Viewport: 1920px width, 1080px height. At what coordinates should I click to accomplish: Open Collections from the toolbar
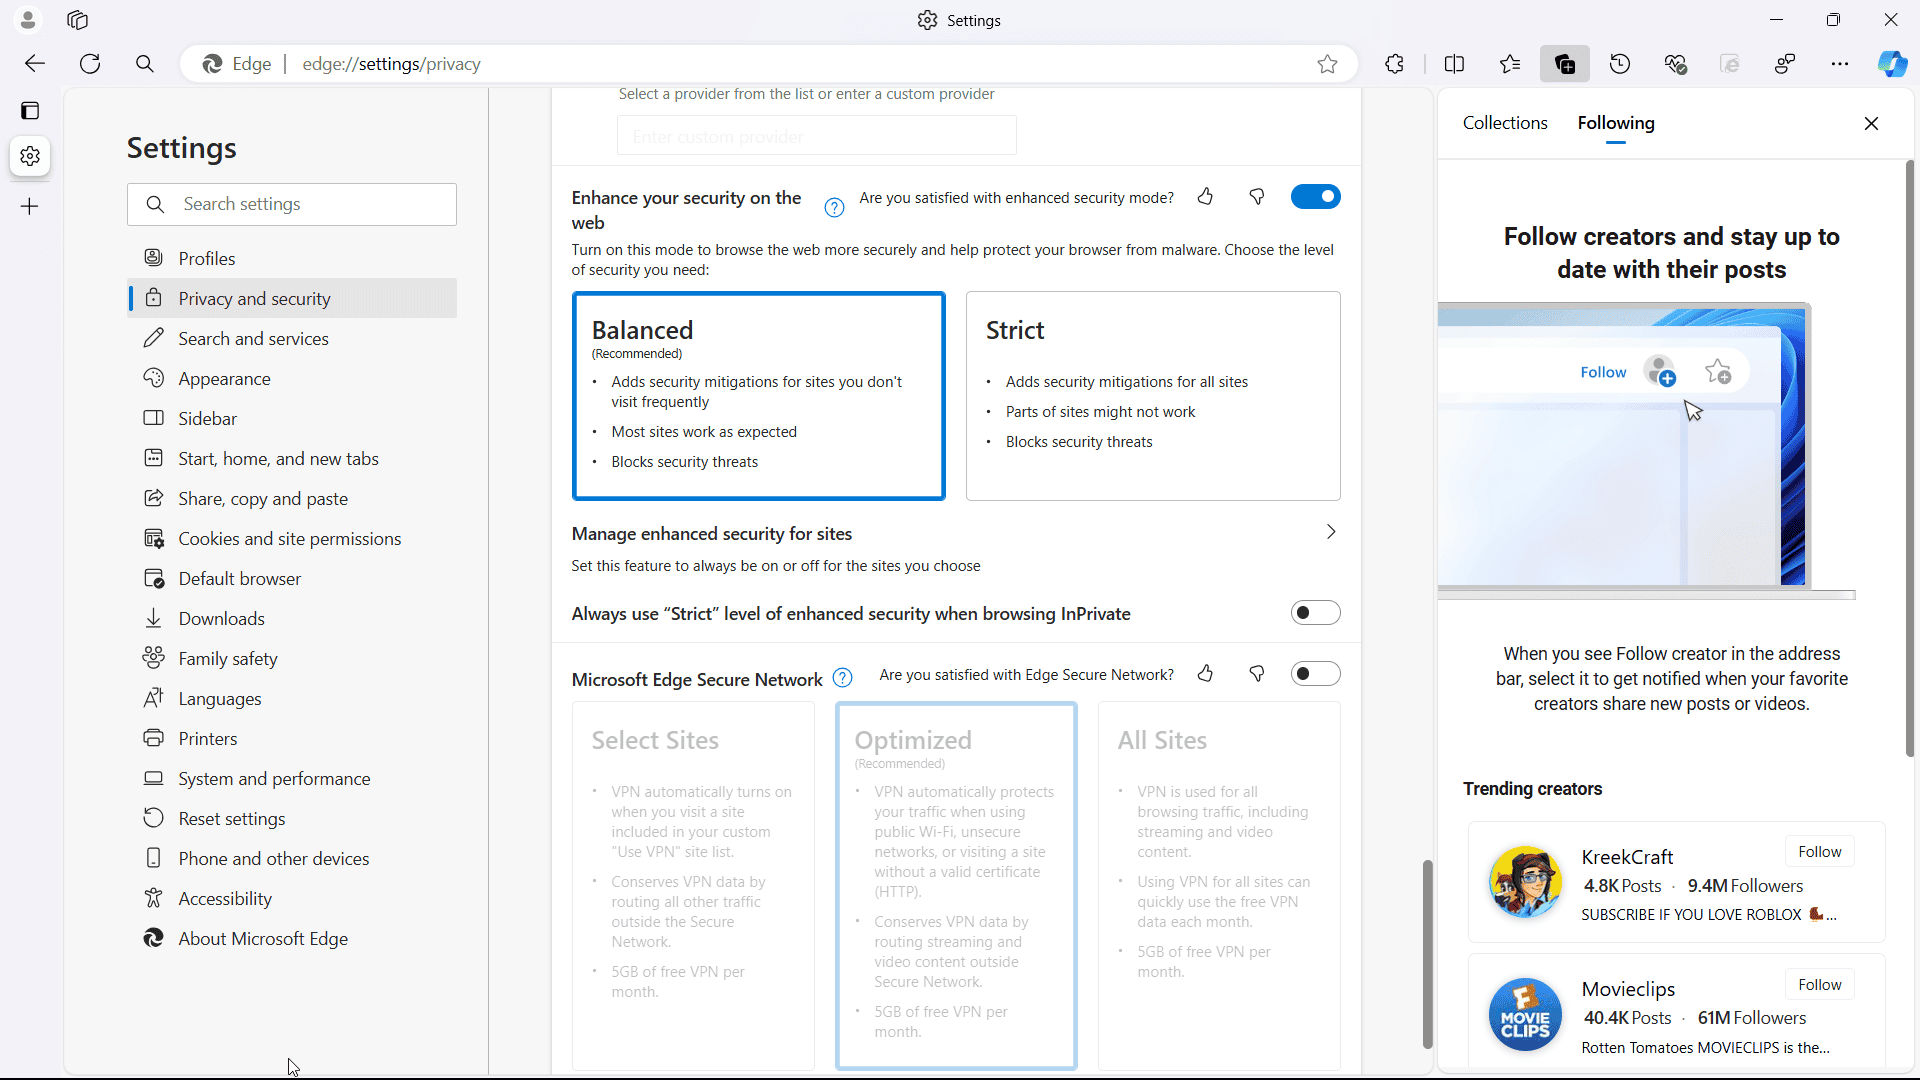[x=1565, y=63]
